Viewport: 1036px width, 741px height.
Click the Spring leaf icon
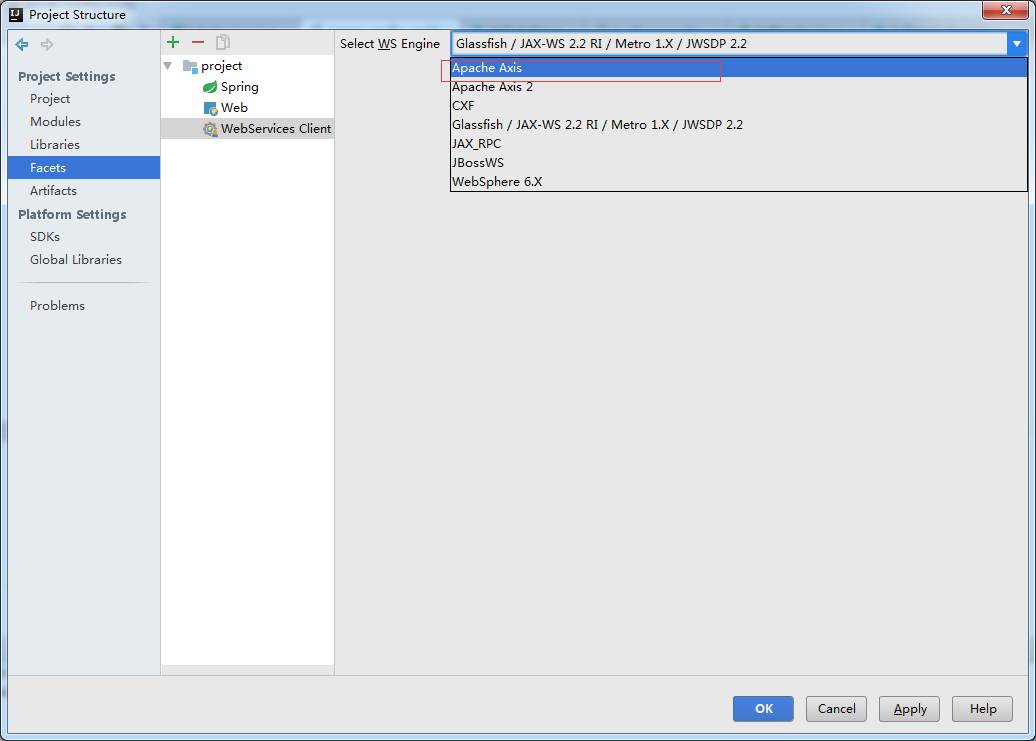(210, 87)
